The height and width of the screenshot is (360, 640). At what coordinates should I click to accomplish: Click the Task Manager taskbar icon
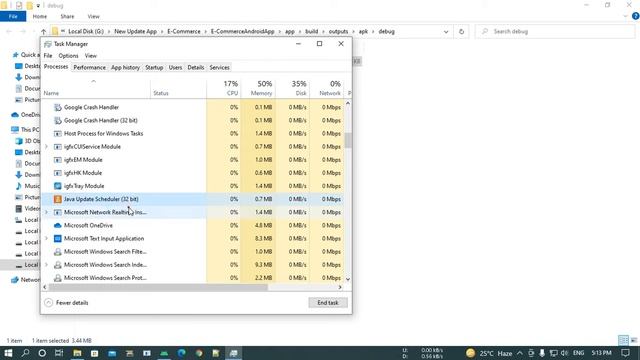233,353
